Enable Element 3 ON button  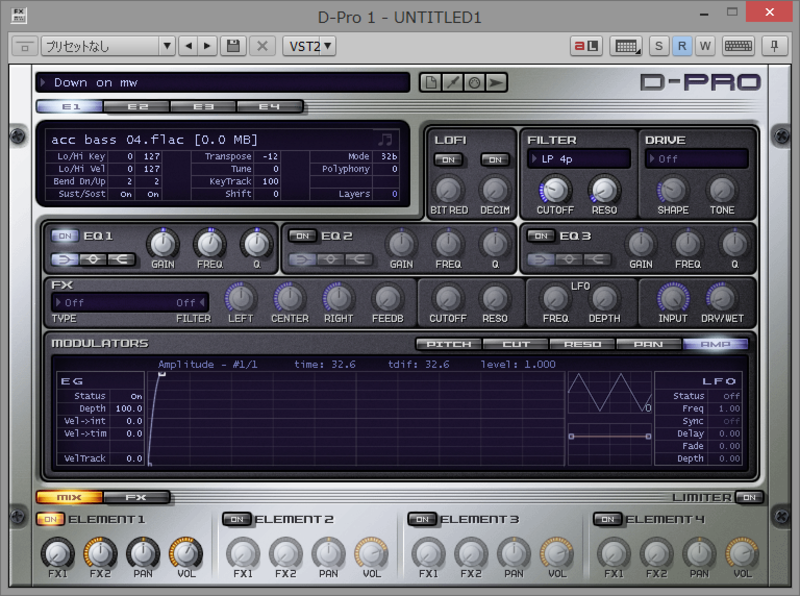coord(422,519)
